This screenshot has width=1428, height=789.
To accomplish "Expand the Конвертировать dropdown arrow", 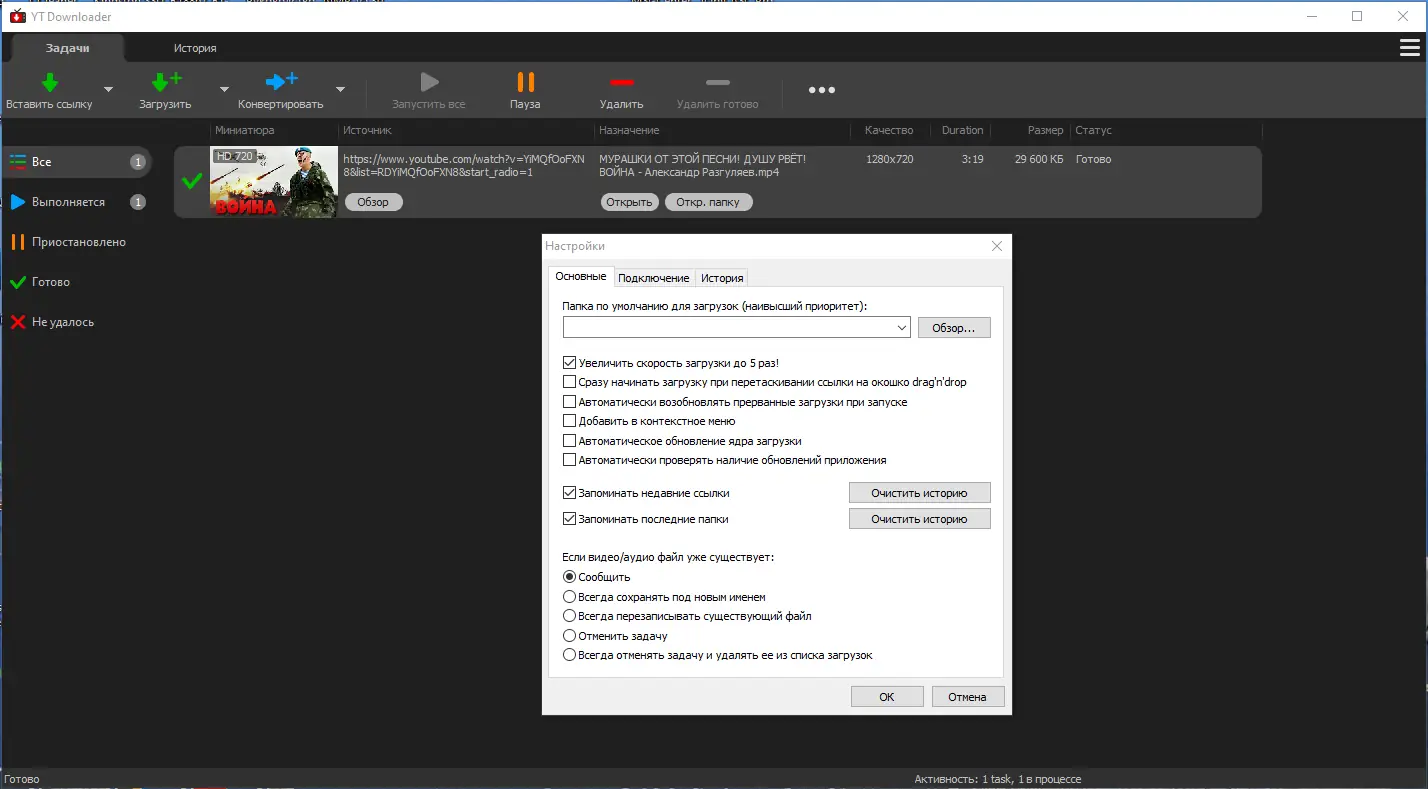I will tap(340, 89).
